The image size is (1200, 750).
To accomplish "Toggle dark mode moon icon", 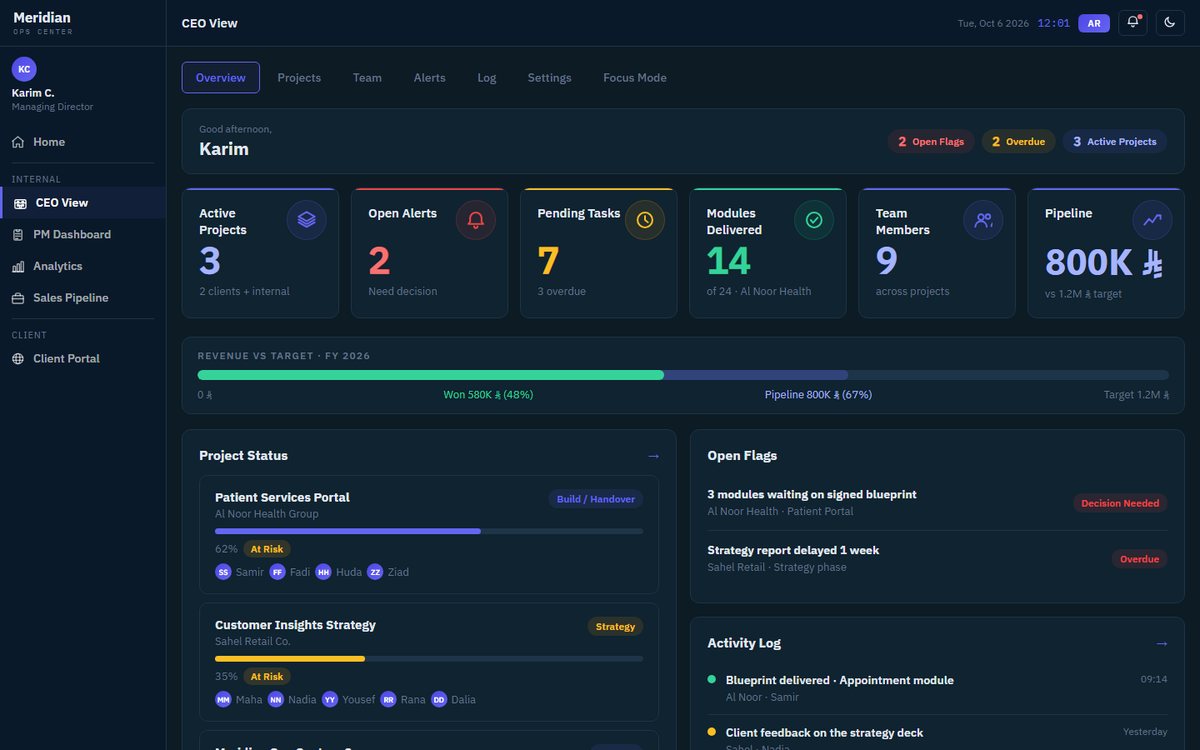I will pyautogui.click(x=1170, y=23).
